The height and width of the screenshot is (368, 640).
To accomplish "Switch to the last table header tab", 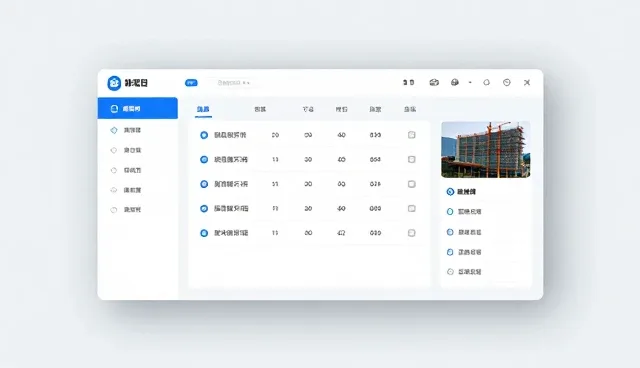I will [410, 109].
